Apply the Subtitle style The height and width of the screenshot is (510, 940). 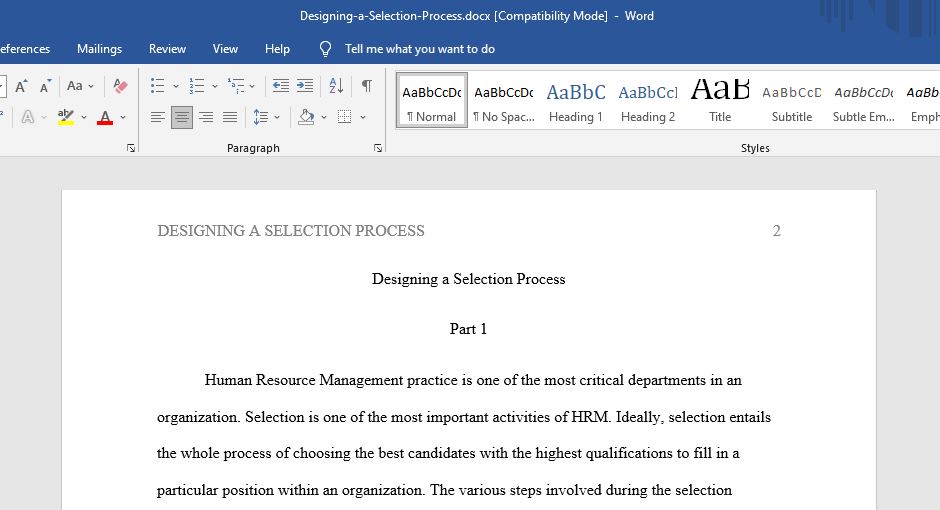click(791, 101)
